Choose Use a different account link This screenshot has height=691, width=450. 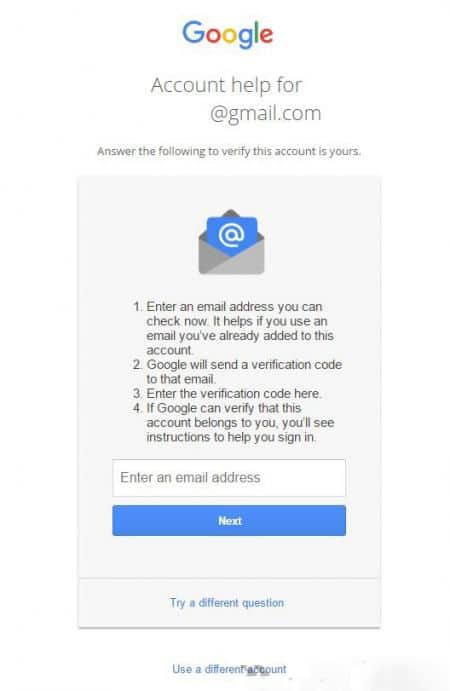(229, 669)
